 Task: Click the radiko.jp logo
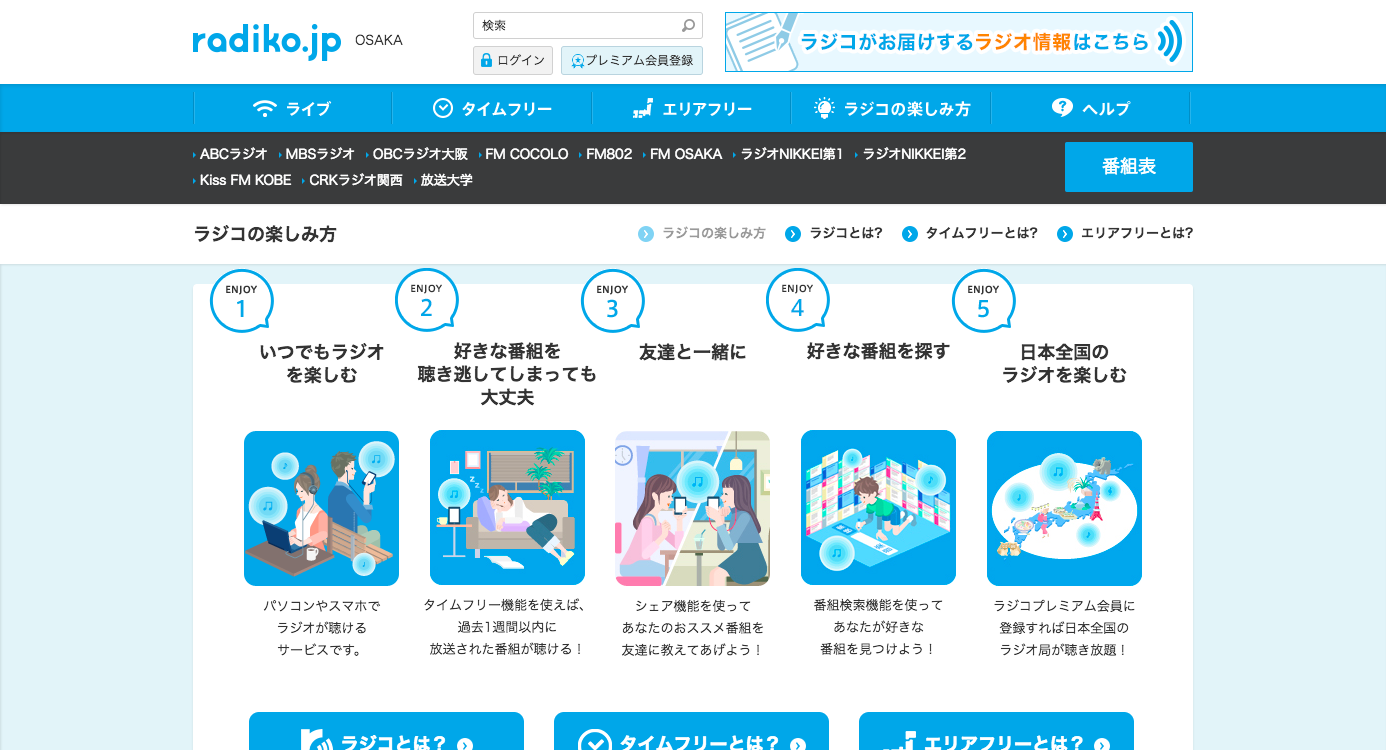click(267, 41)
